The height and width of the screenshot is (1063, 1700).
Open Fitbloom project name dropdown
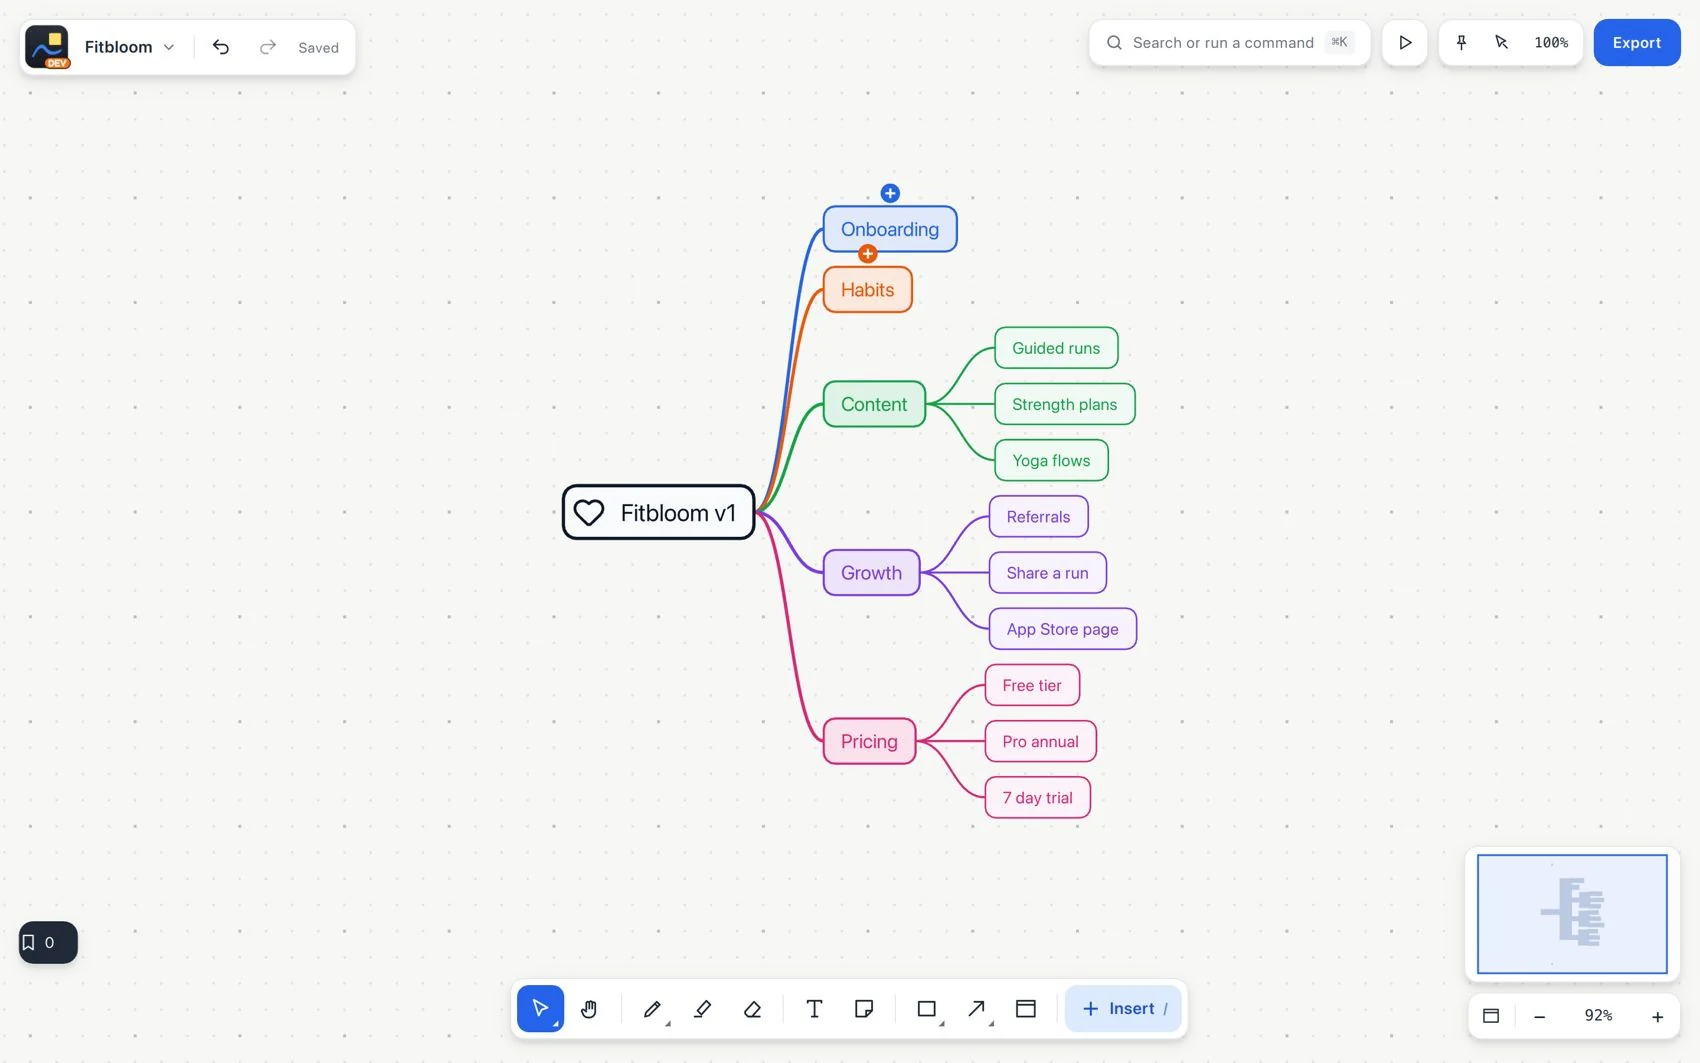coord(129,47)
